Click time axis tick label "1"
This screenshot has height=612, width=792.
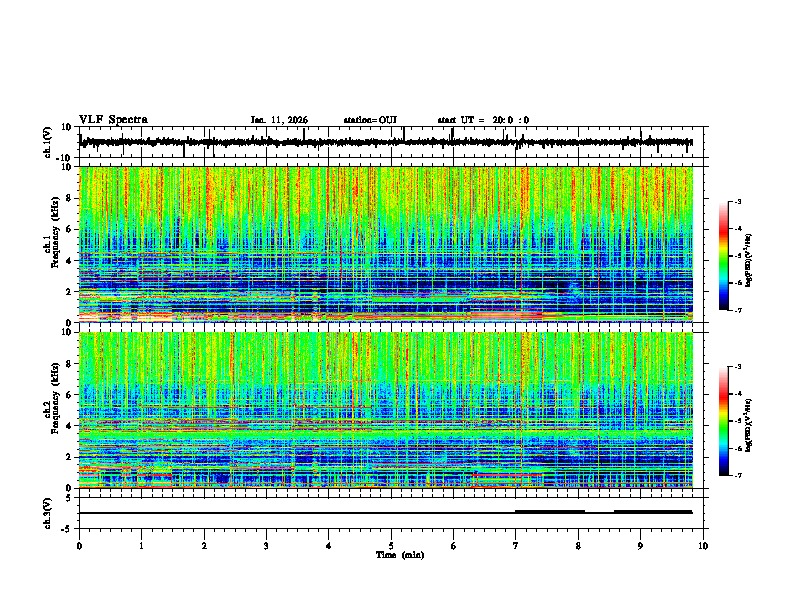[141, 546]
